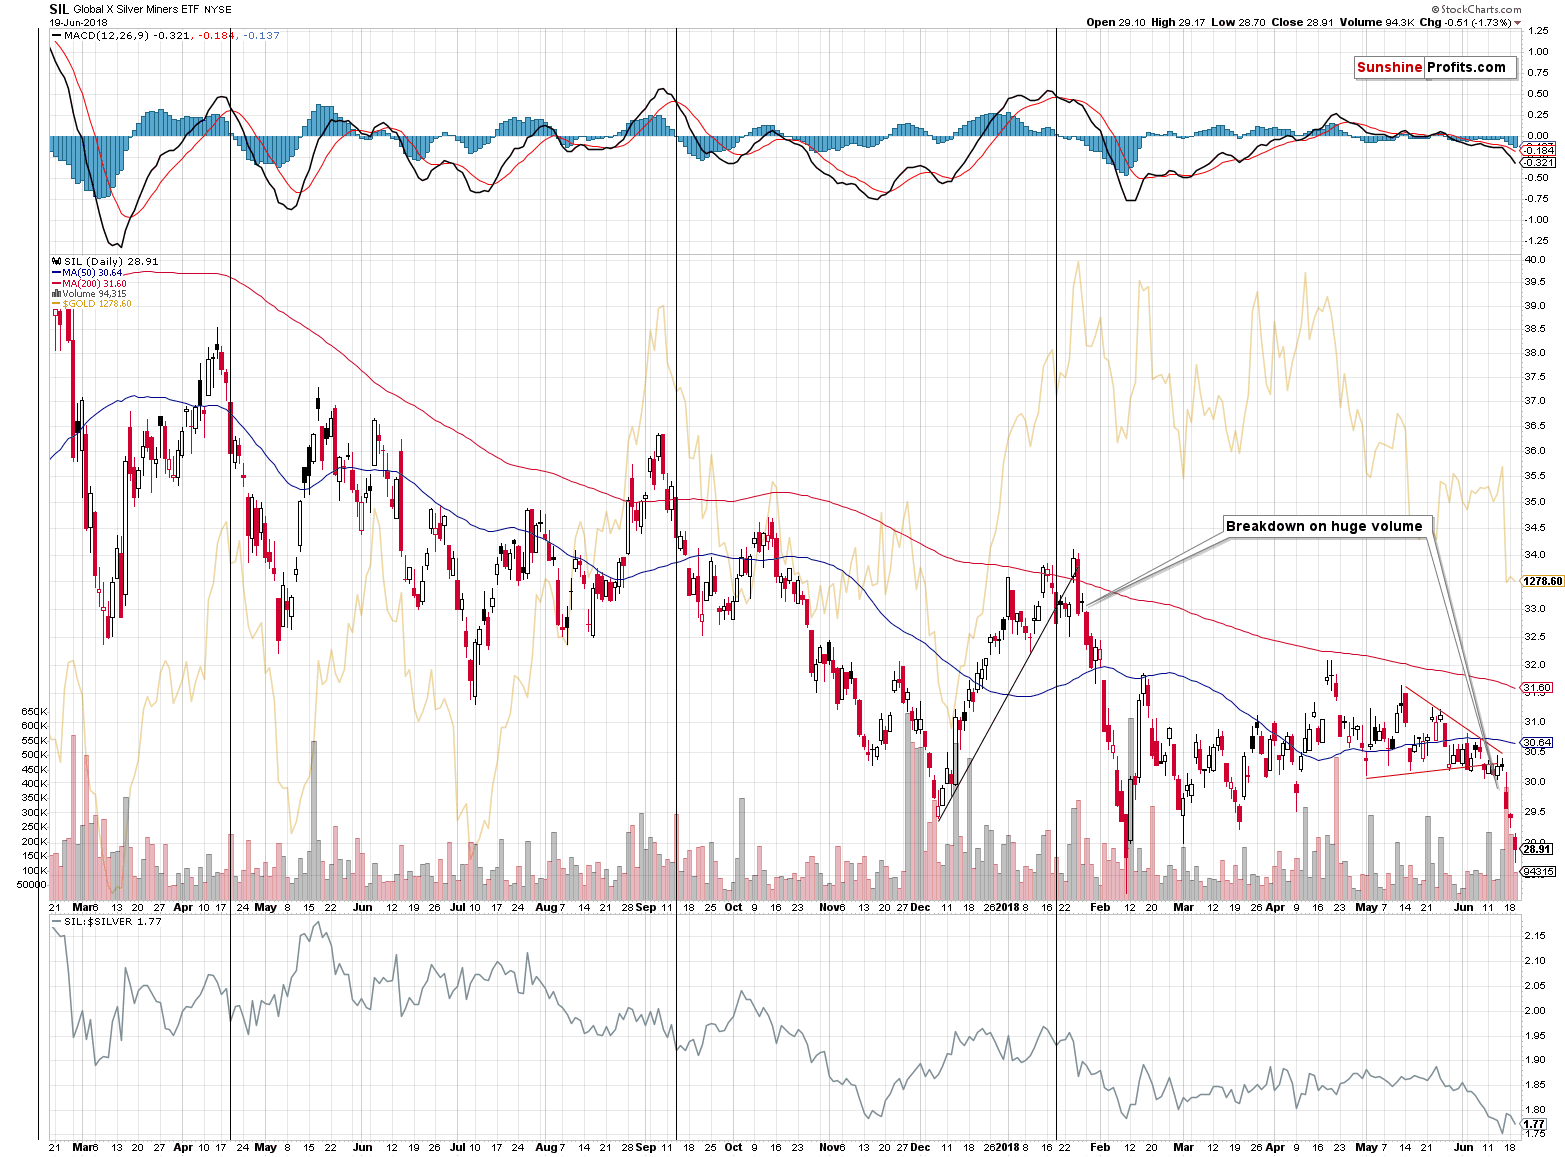Click the 1.77 ratio tag on right axis
The height and width of the screenshot is (1157, 1565).
pos(1534,1124)
